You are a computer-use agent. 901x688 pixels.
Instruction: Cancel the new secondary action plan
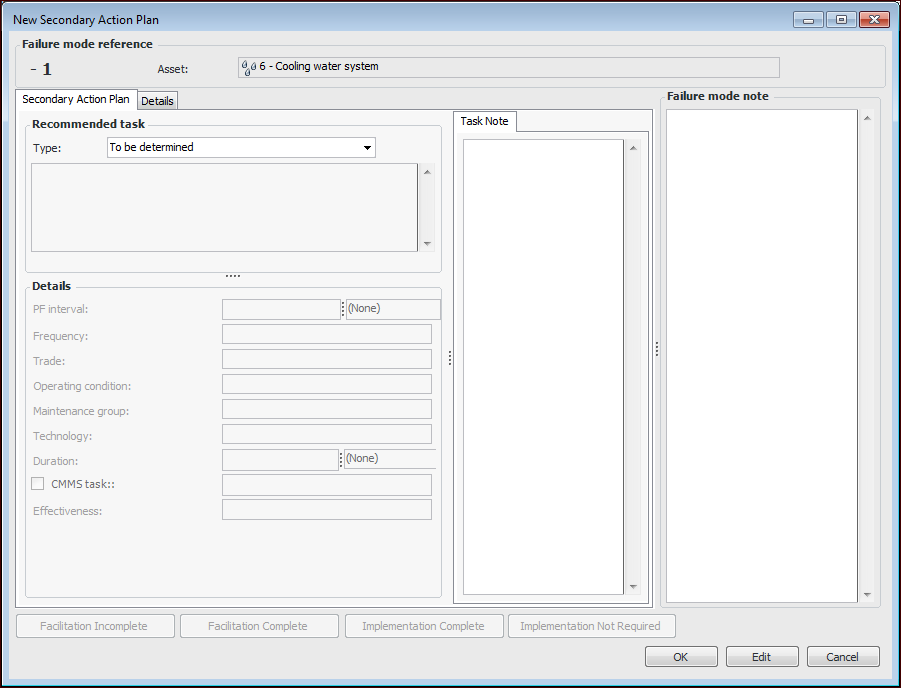pyautogui.click(x=843, y=657)
